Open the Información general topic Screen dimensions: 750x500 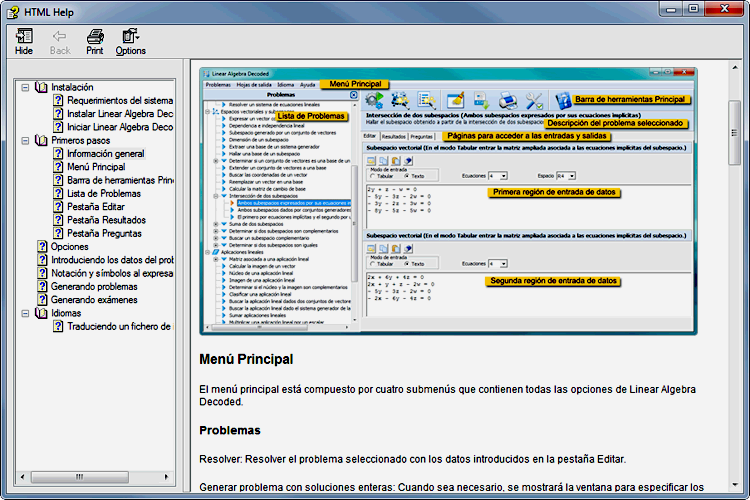coord(106,154)
